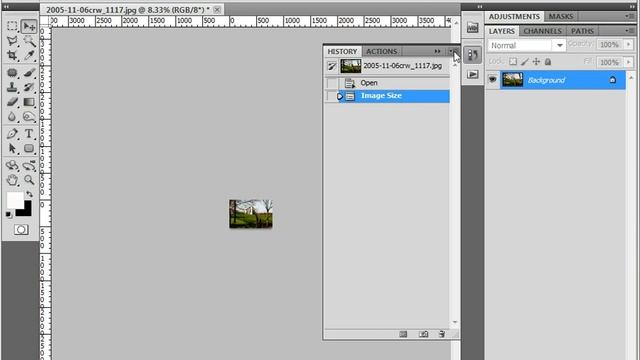Viewport: 640px width, 360px height.
Task: Select the Gradient tool
Action: (x=29, y=102)
